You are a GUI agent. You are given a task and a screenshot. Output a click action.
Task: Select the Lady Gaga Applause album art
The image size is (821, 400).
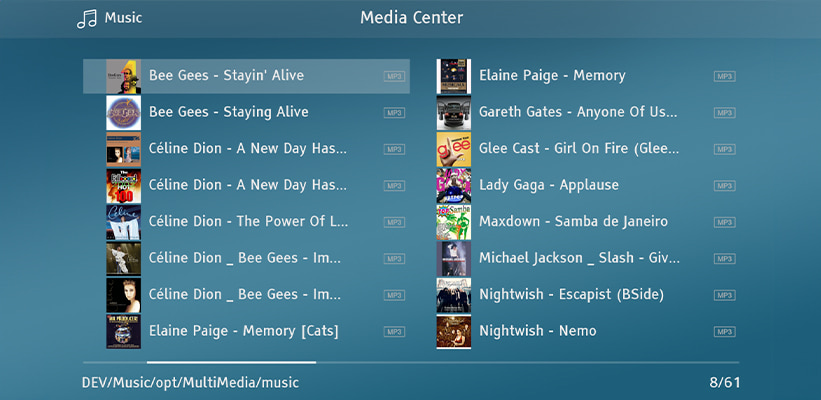tap(453, 185)
